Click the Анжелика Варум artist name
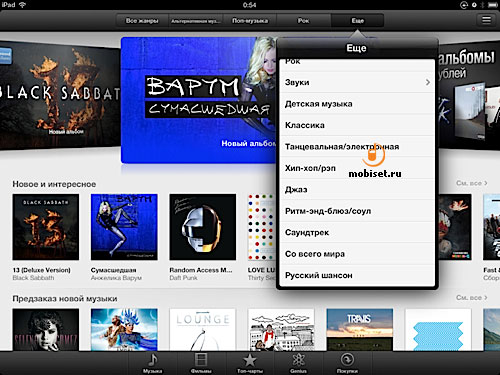The width and height of the screenshot is (500, 375). [x=116, y=278]
